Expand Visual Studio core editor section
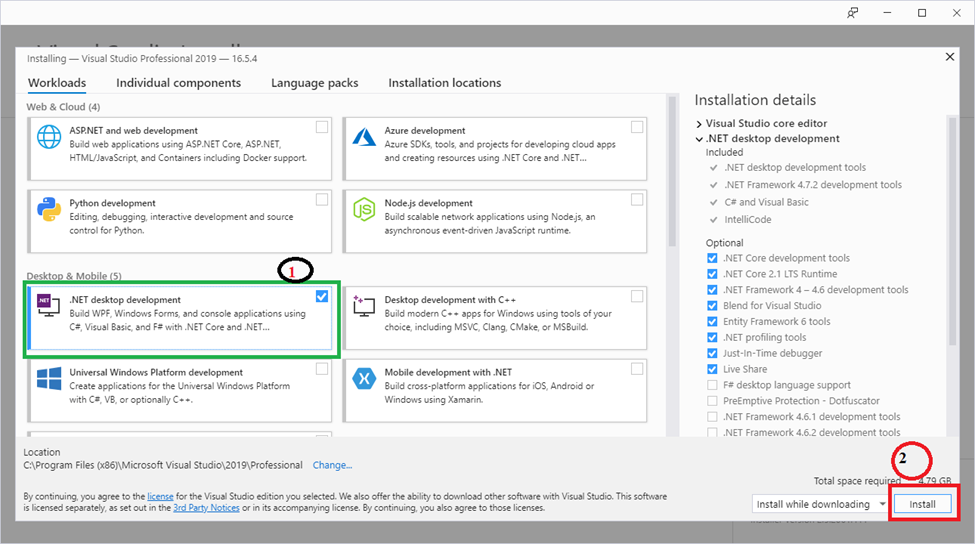 (x=699, y=124)
